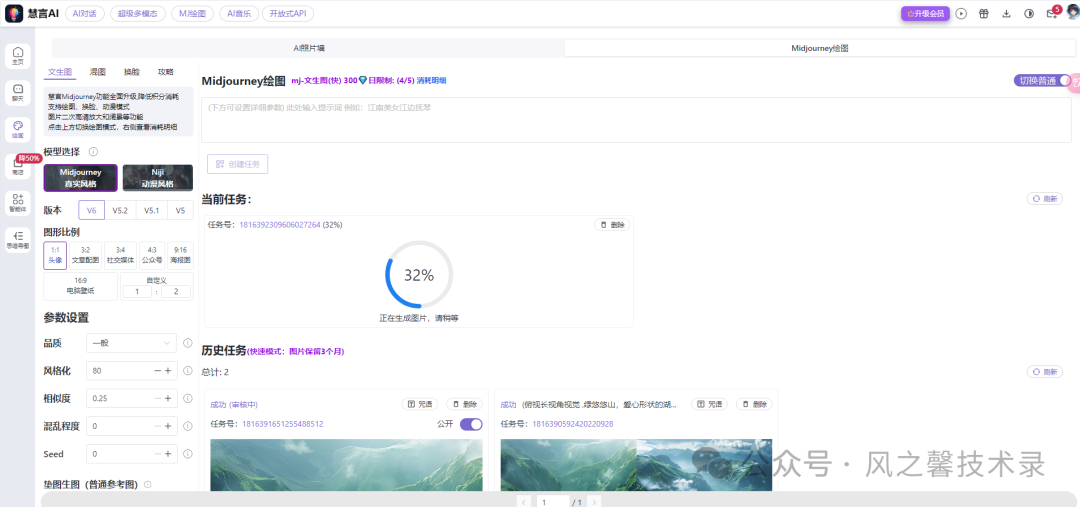
Task: Choose version V5.1
Action: (150, 211)
